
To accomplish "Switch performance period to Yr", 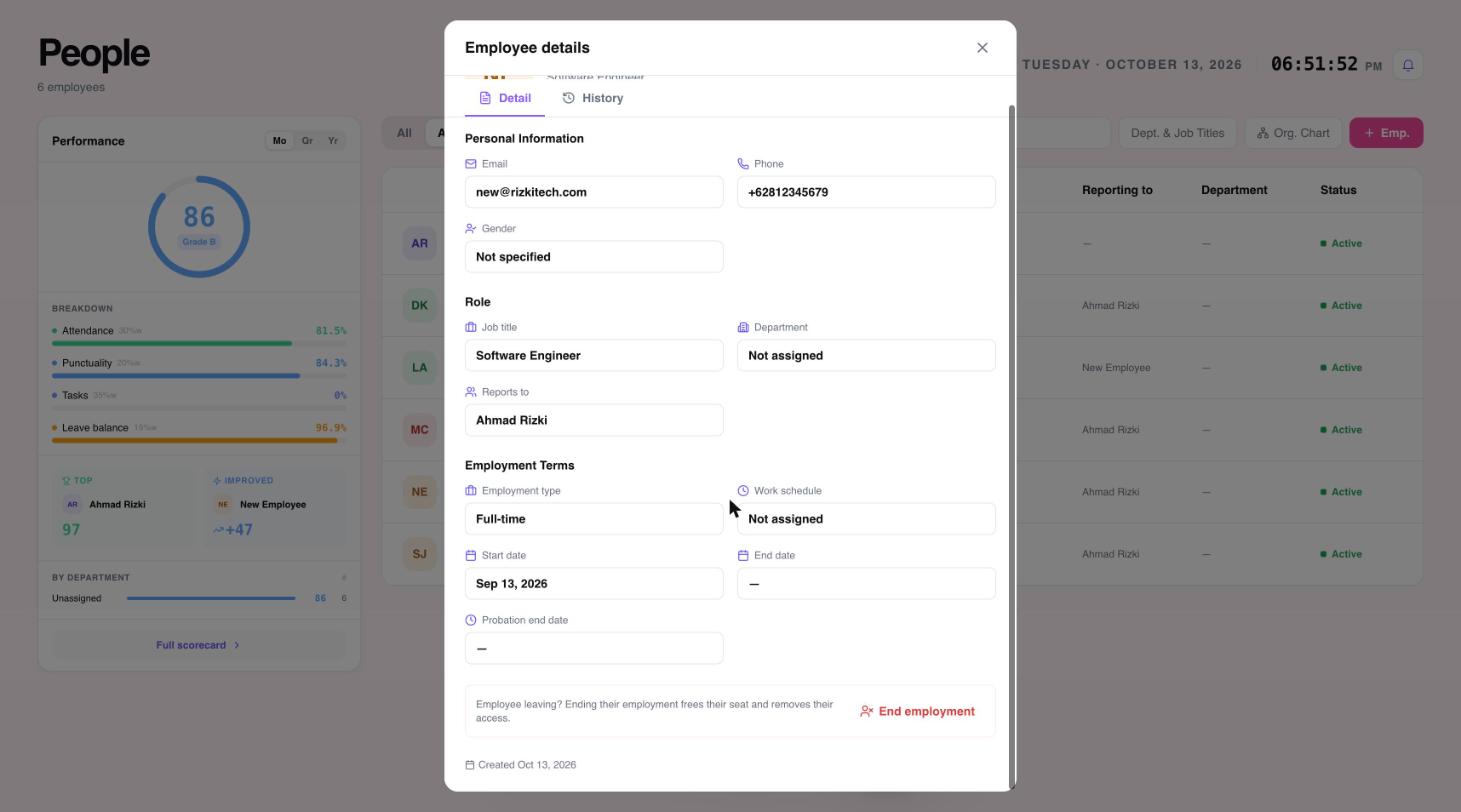I will (x=333, y=141).
